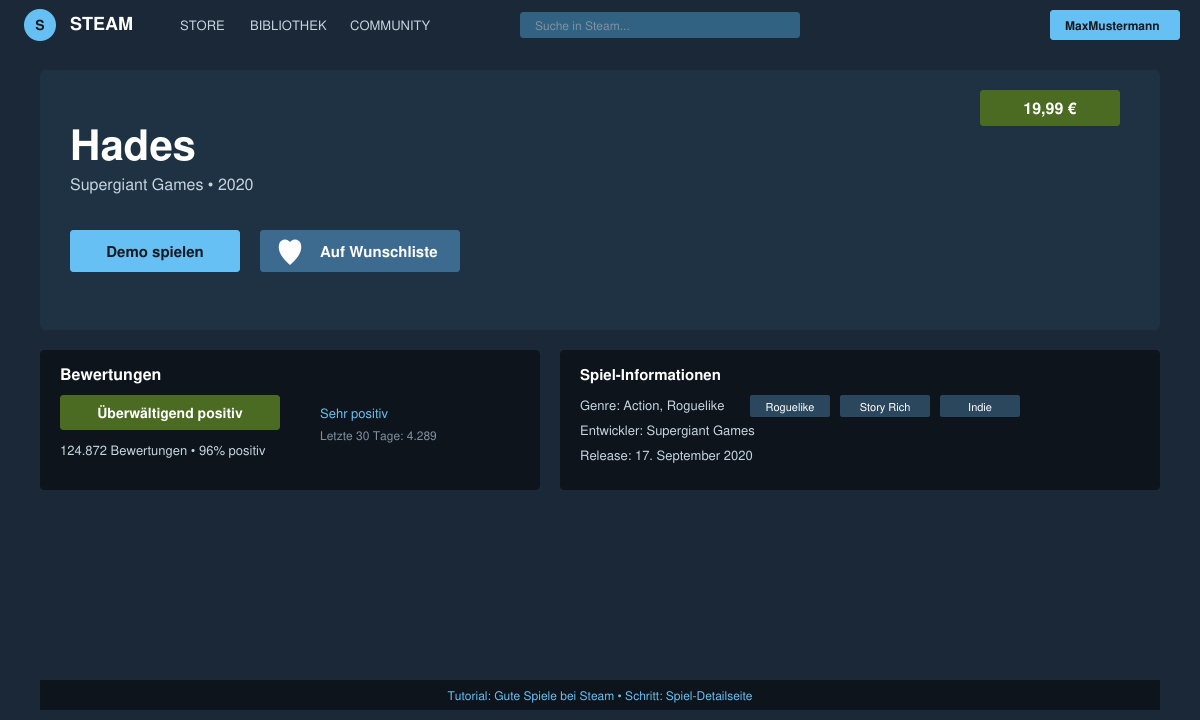Click the 'Überwältigend positiv' review badge
The width and height of the screenshot is (1200, 720).
click(170, 413)
